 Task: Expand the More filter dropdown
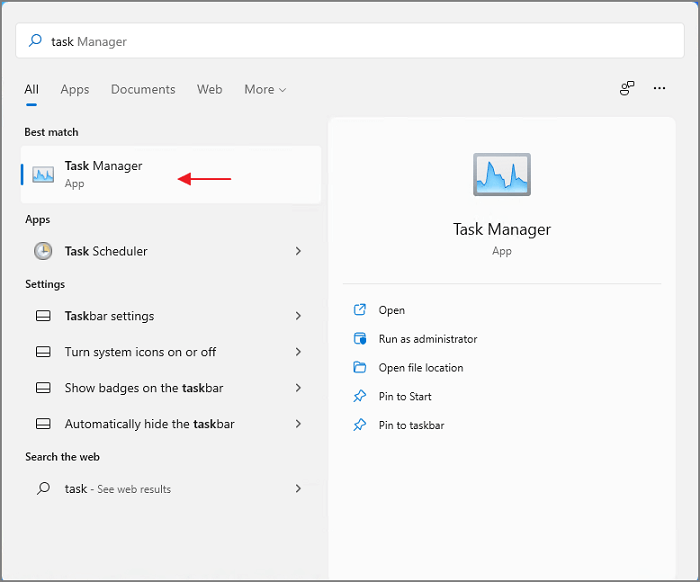[265, 89]
